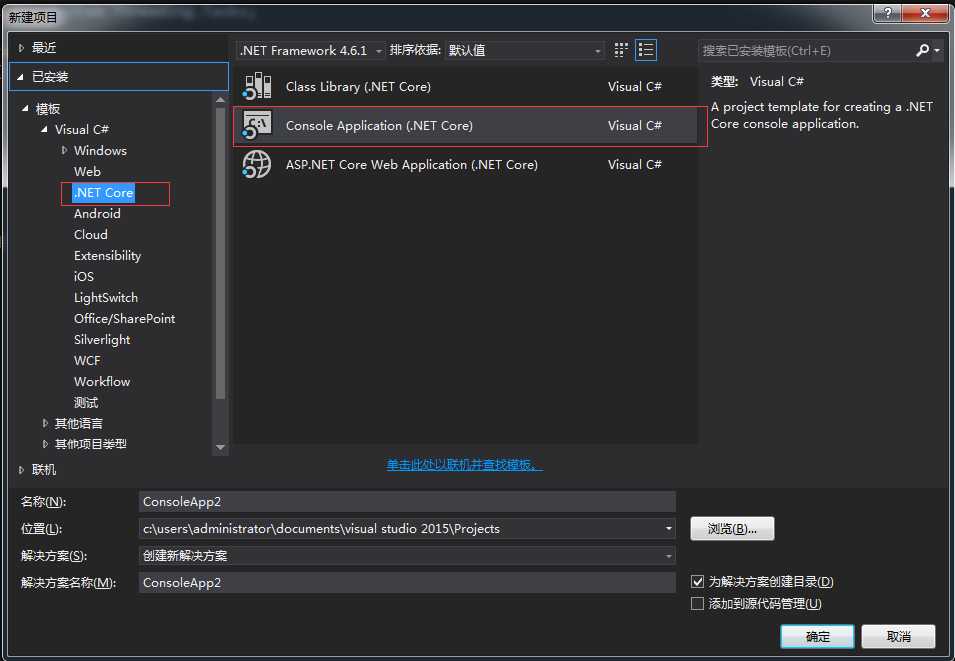Image resolution: width=955 pixels, height=661 pixels.
Task: Click the template tree scrollbar thumb
Action: pos(220,253)
